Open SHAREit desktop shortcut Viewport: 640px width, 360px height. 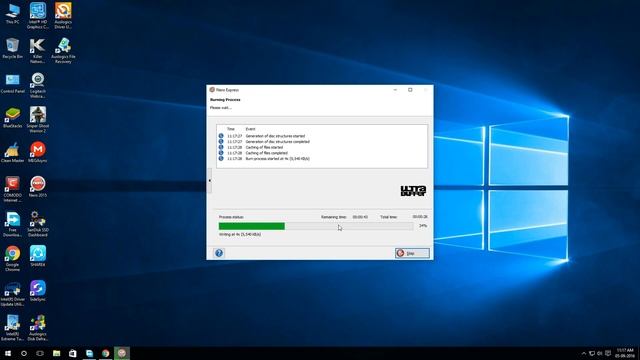[38, 256]
